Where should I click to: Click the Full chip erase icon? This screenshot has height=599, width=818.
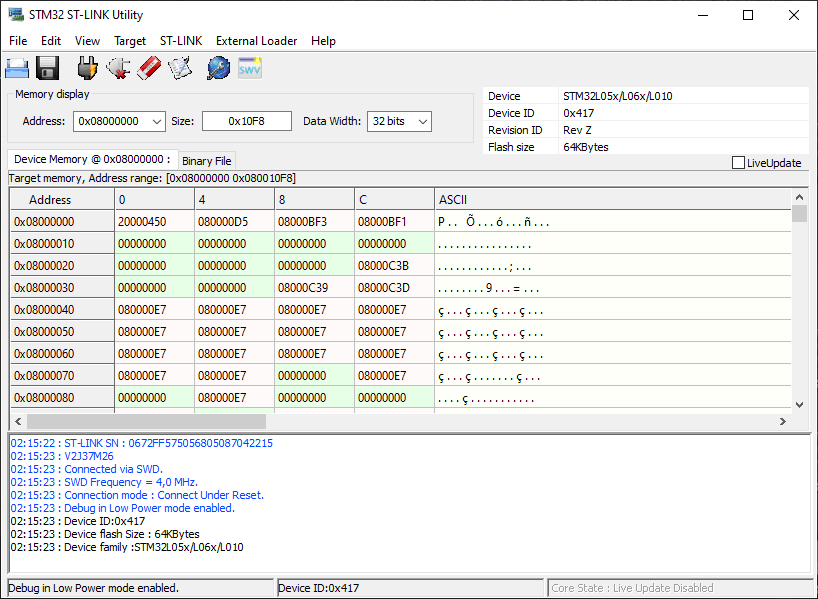(x=149, y=68)
